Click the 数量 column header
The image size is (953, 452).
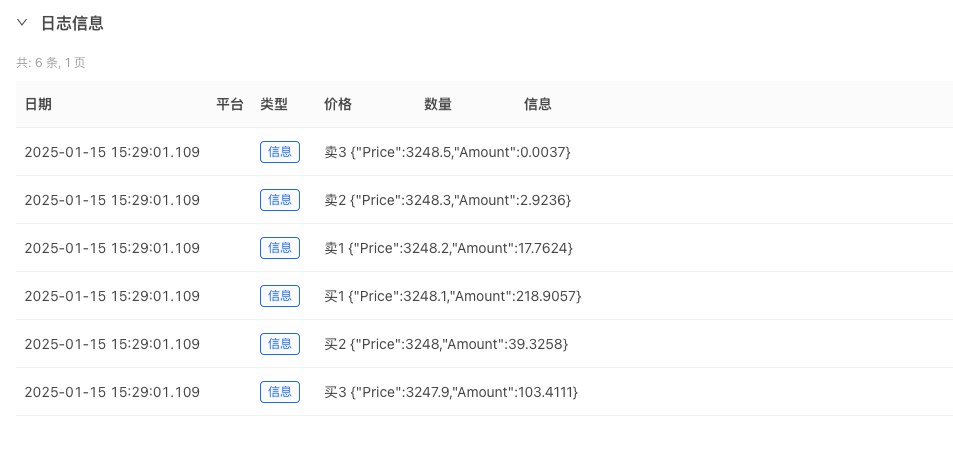(x=438, y=104)
